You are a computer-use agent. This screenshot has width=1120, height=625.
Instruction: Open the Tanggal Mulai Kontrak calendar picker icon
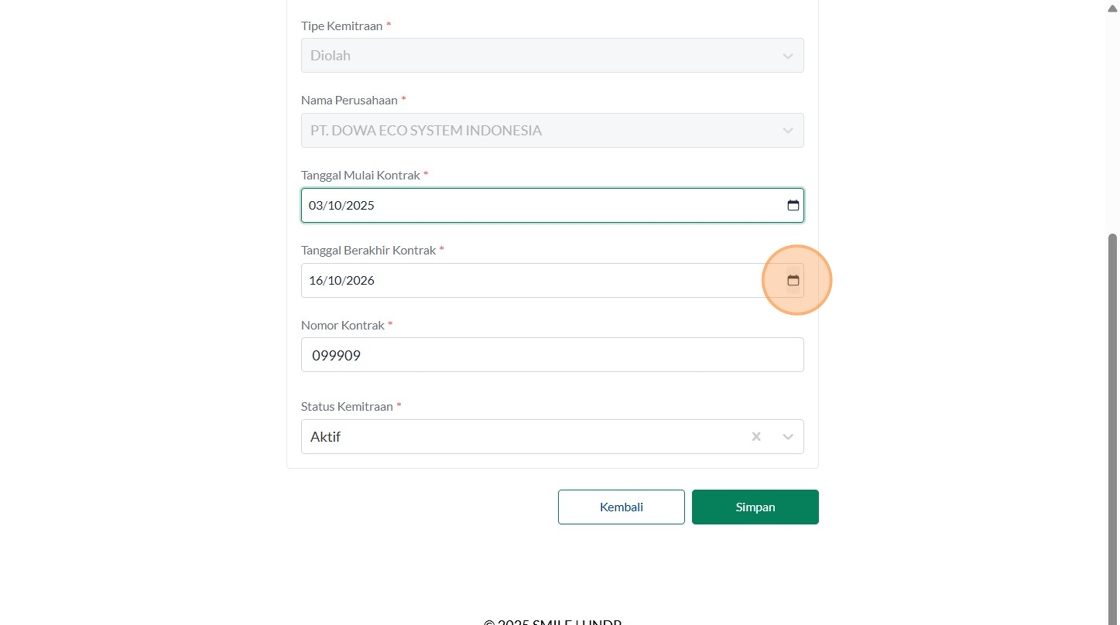(x=793, y=205)
